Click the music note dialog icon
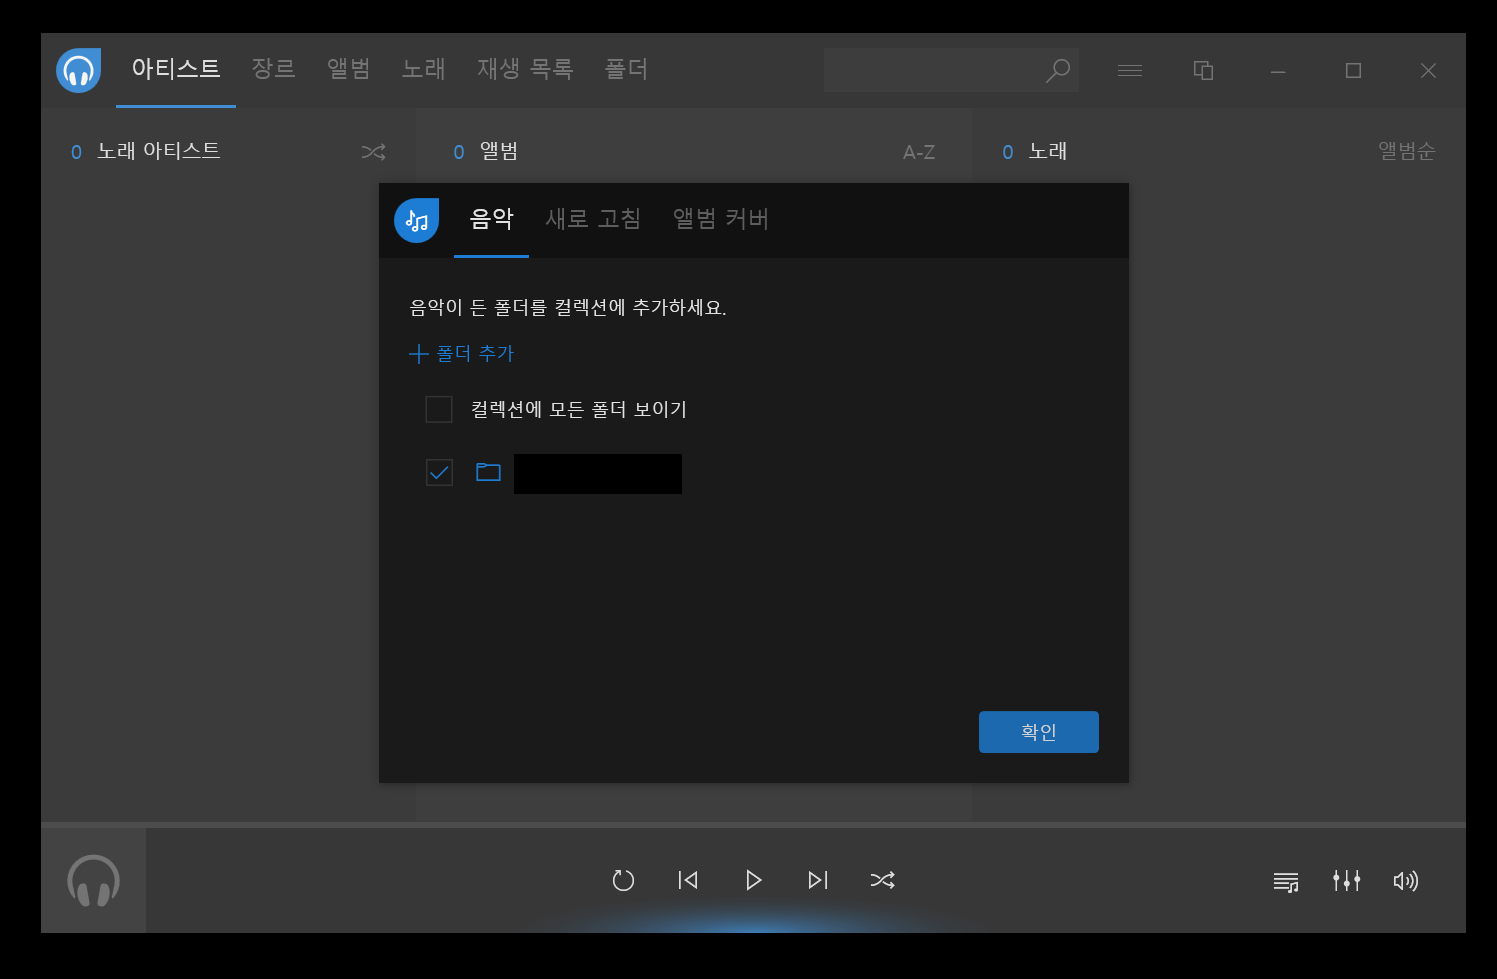This screenshot has height=979, width=1497. pyautogui.click(x=416, y=220)
